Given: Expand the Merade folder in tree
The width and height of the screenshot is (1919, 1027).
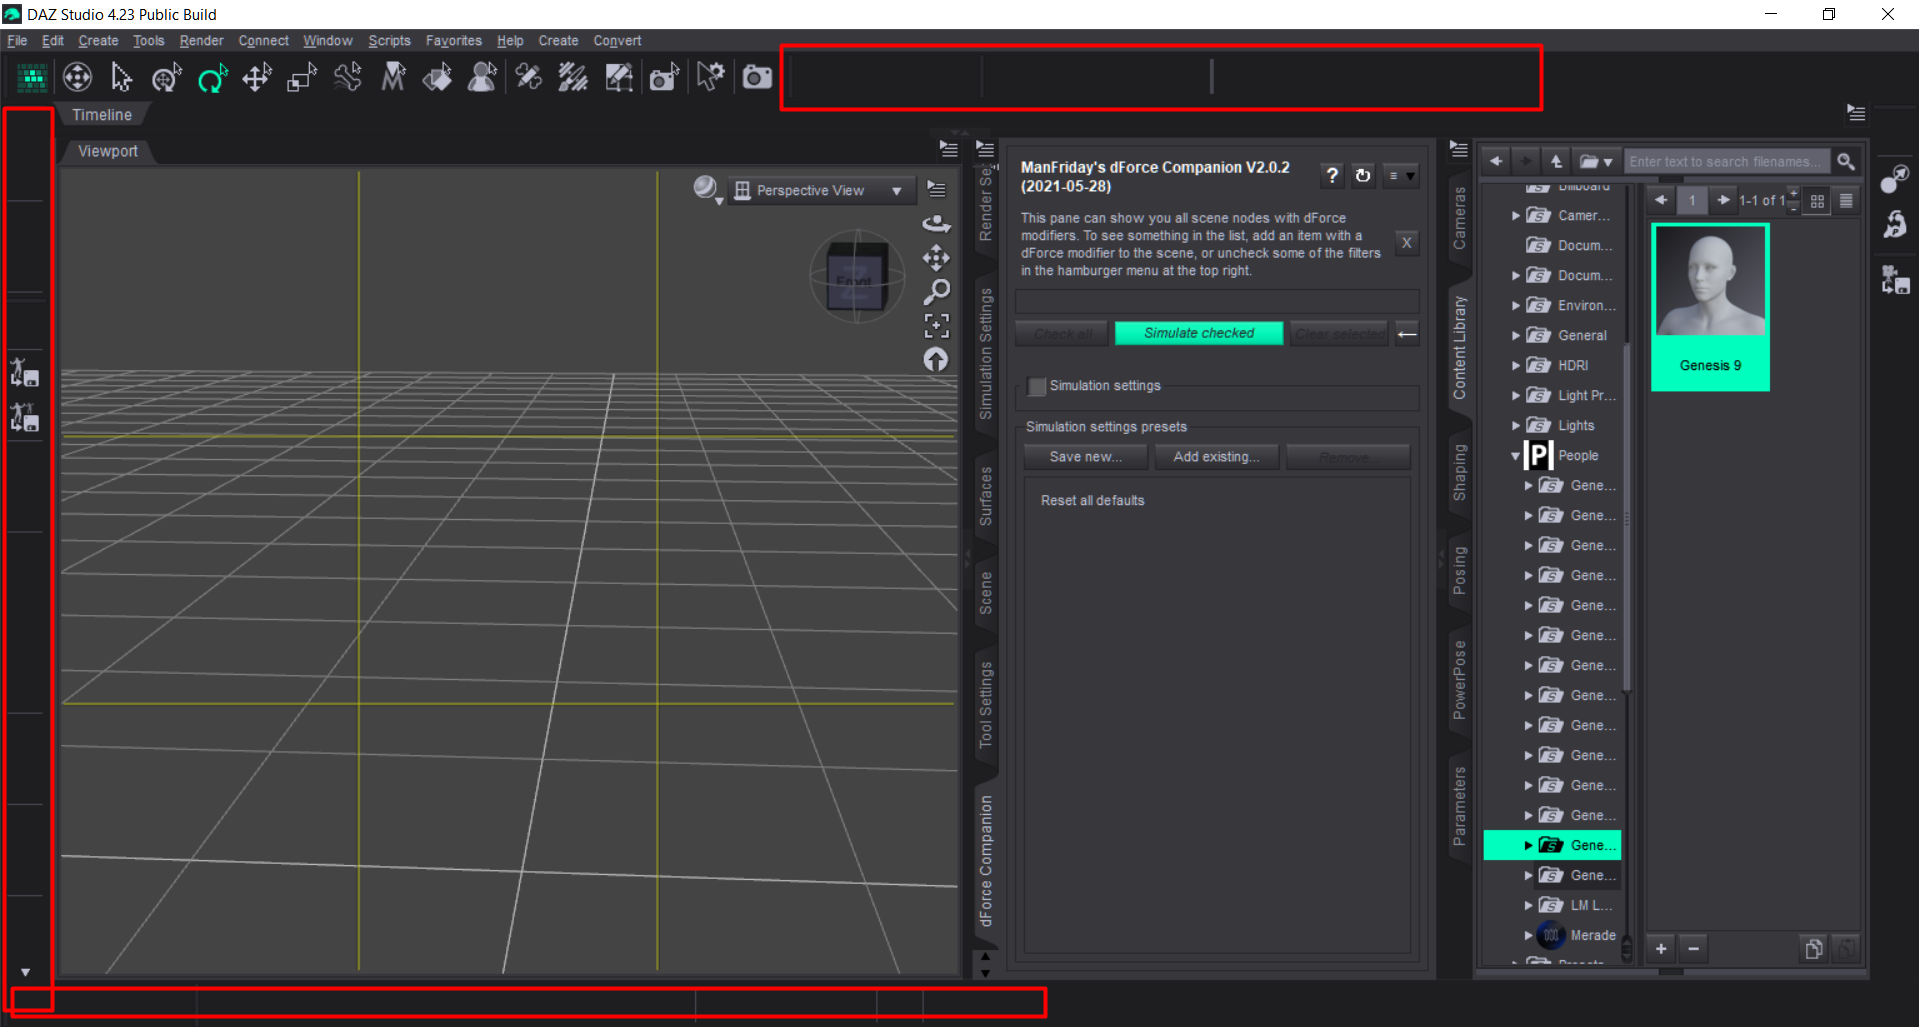Looking at the screenshot, I should click(x=1528, y=936).
